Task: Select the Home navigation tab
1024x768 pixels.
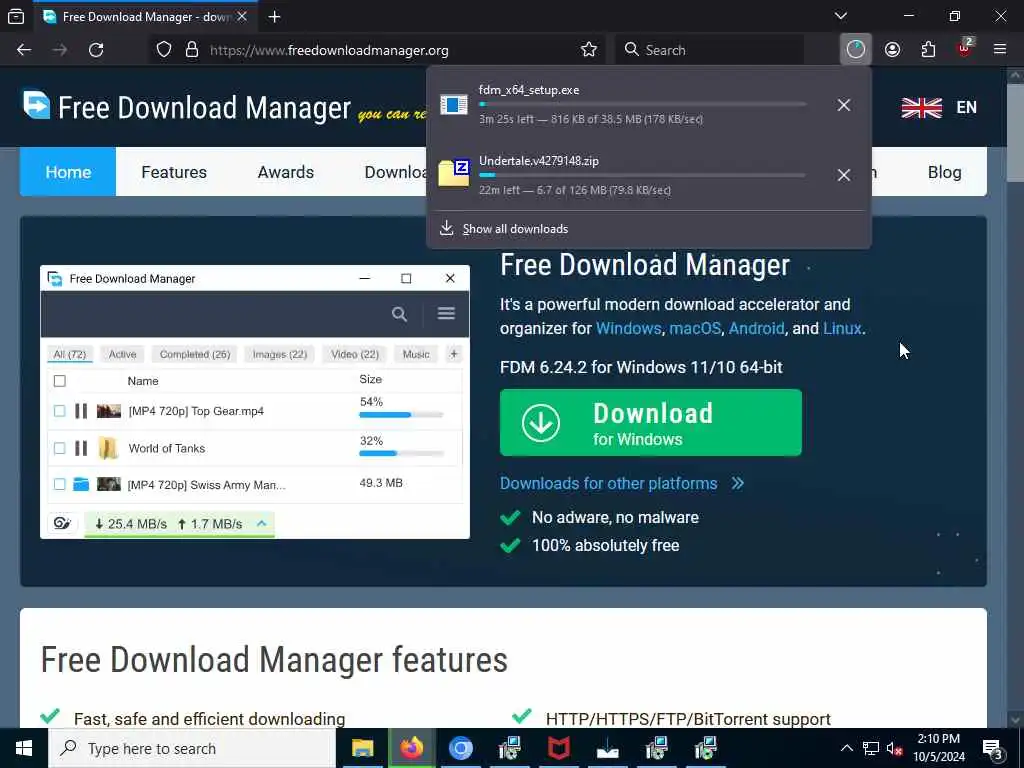Action: [68, 172]
